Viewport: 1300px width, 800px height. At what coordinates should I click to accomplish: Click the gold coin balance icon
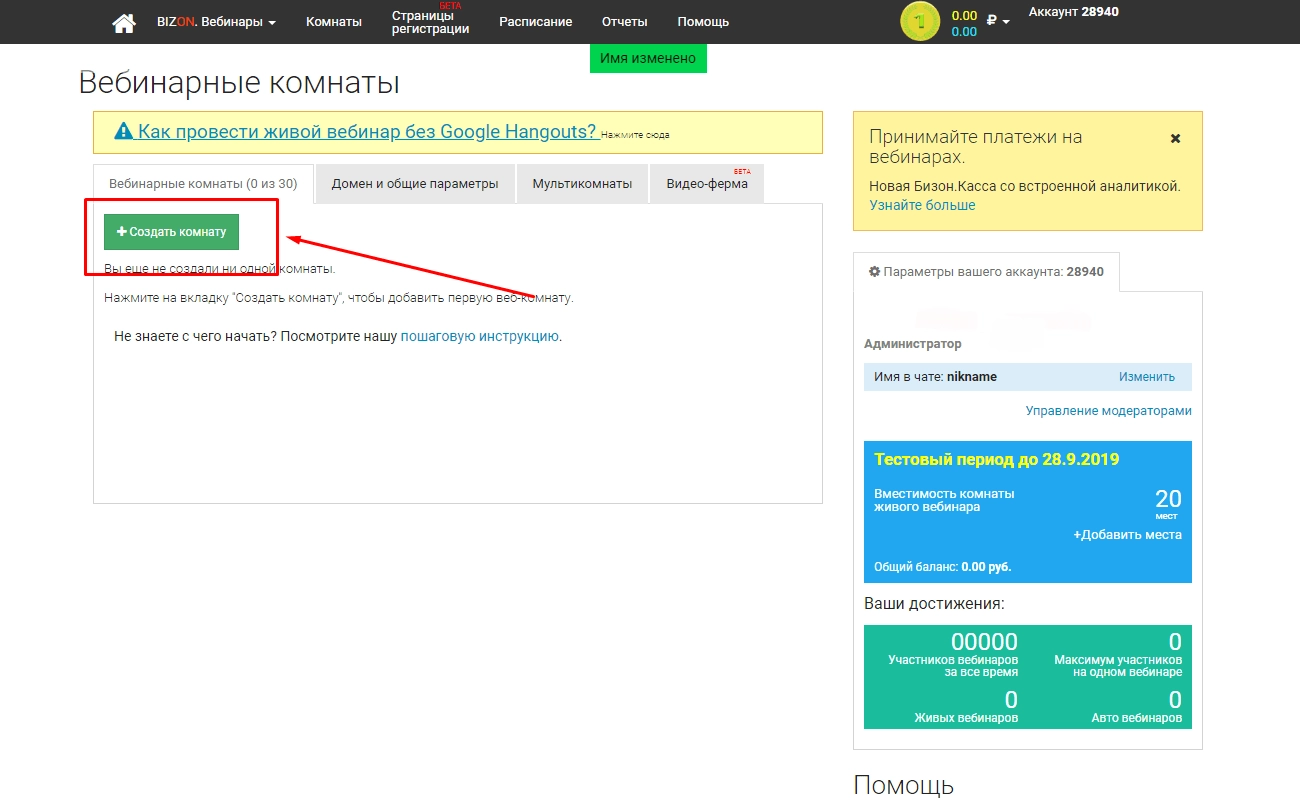(x=919, y=22)
